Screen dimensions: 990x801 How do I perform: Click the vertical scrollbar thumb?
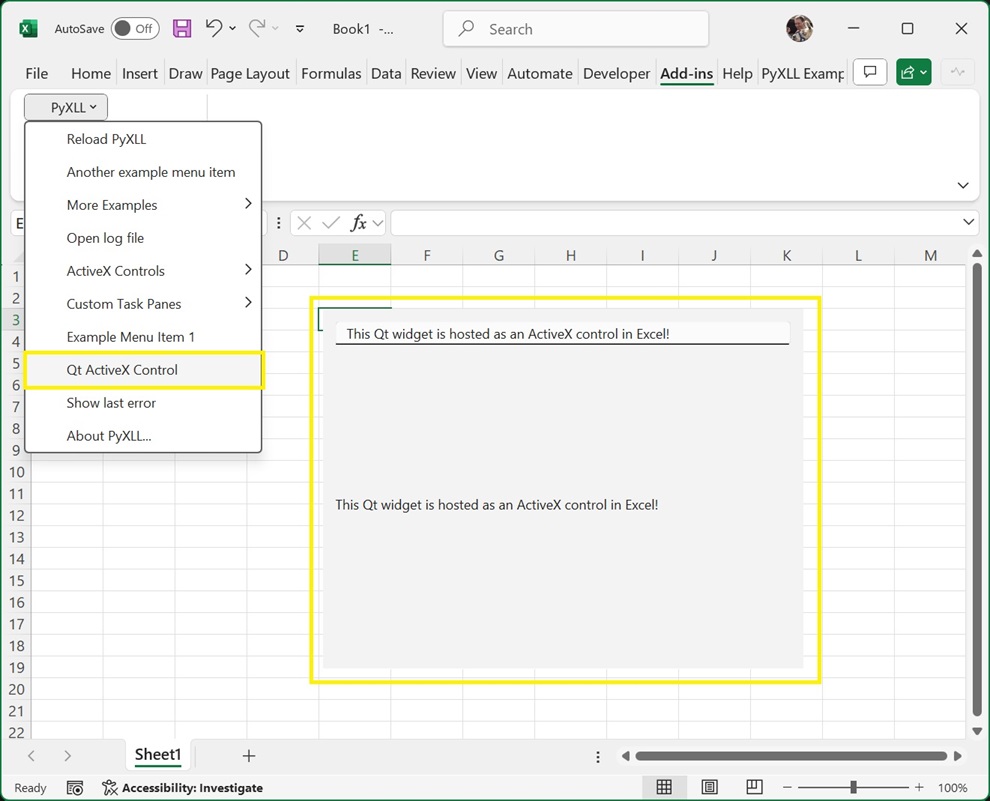[977, 489]
